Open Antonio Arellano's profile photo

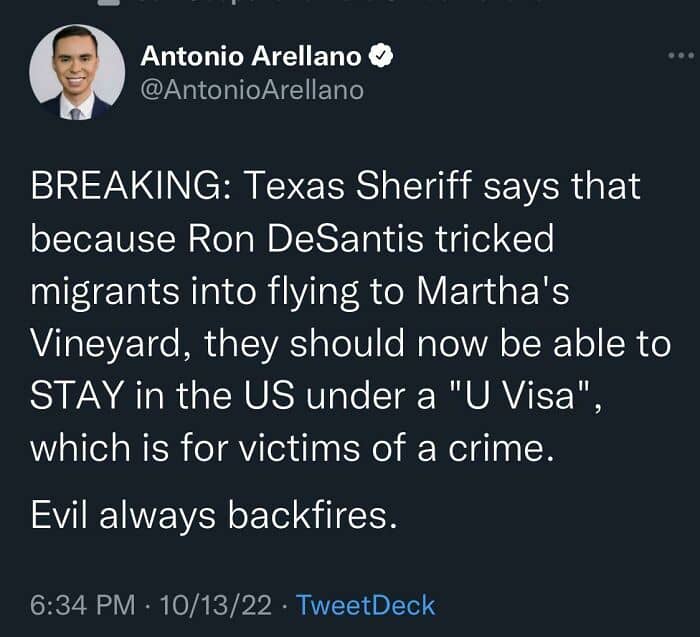[x=77, y=73]
